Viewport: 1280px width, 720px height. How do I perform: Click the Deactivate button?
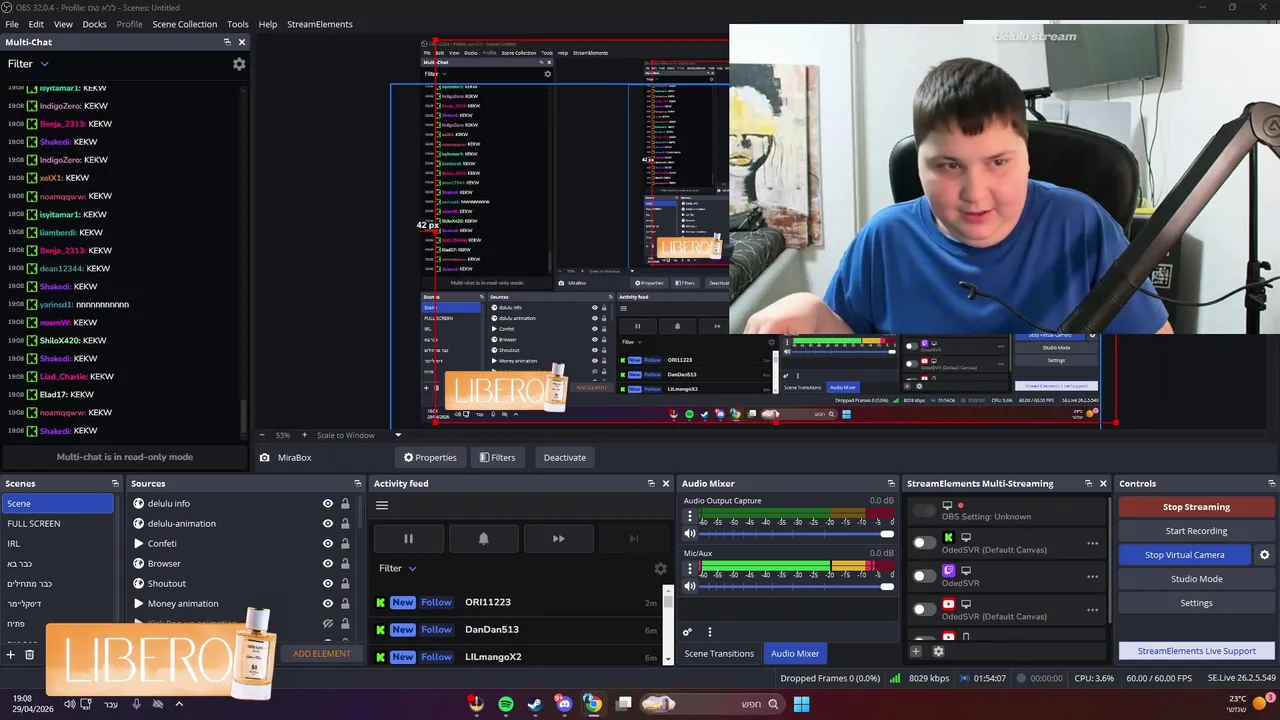[565, 457]
